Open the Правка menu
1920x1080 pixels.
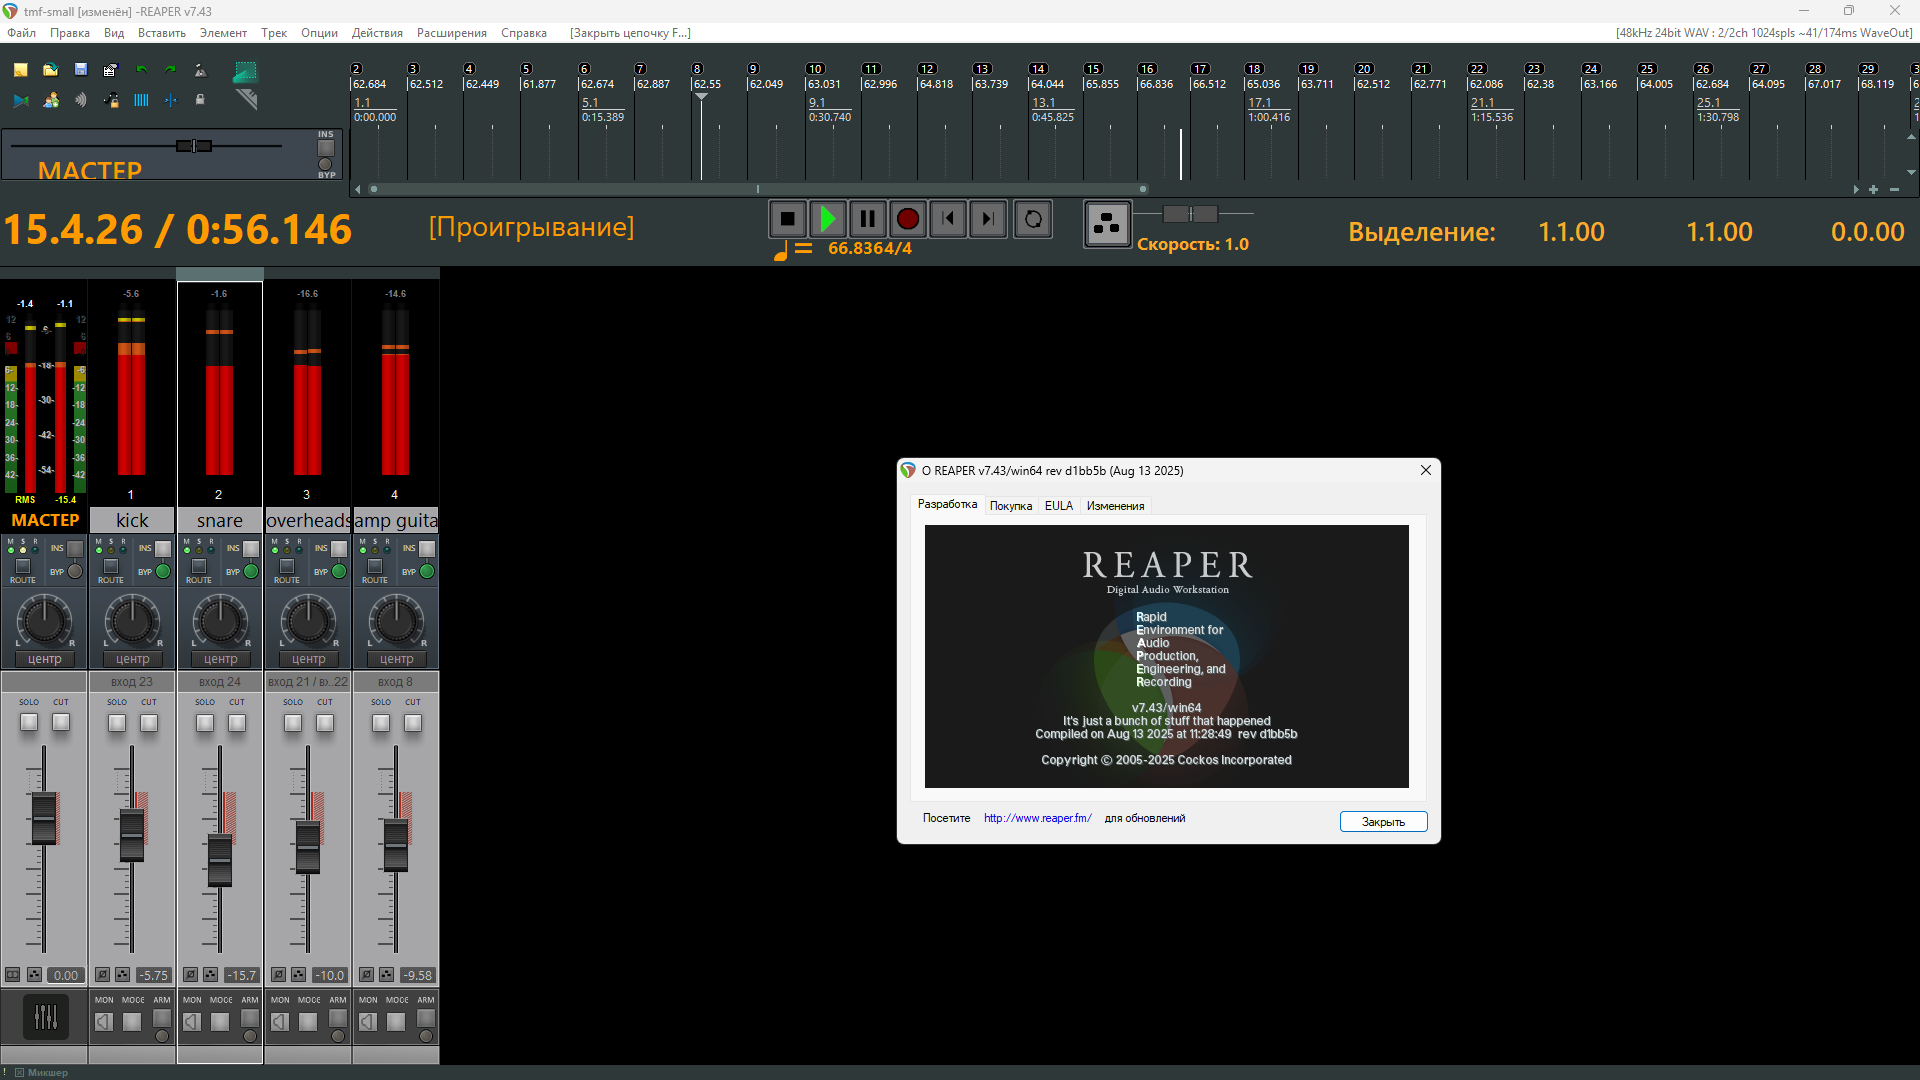point(70,33)
